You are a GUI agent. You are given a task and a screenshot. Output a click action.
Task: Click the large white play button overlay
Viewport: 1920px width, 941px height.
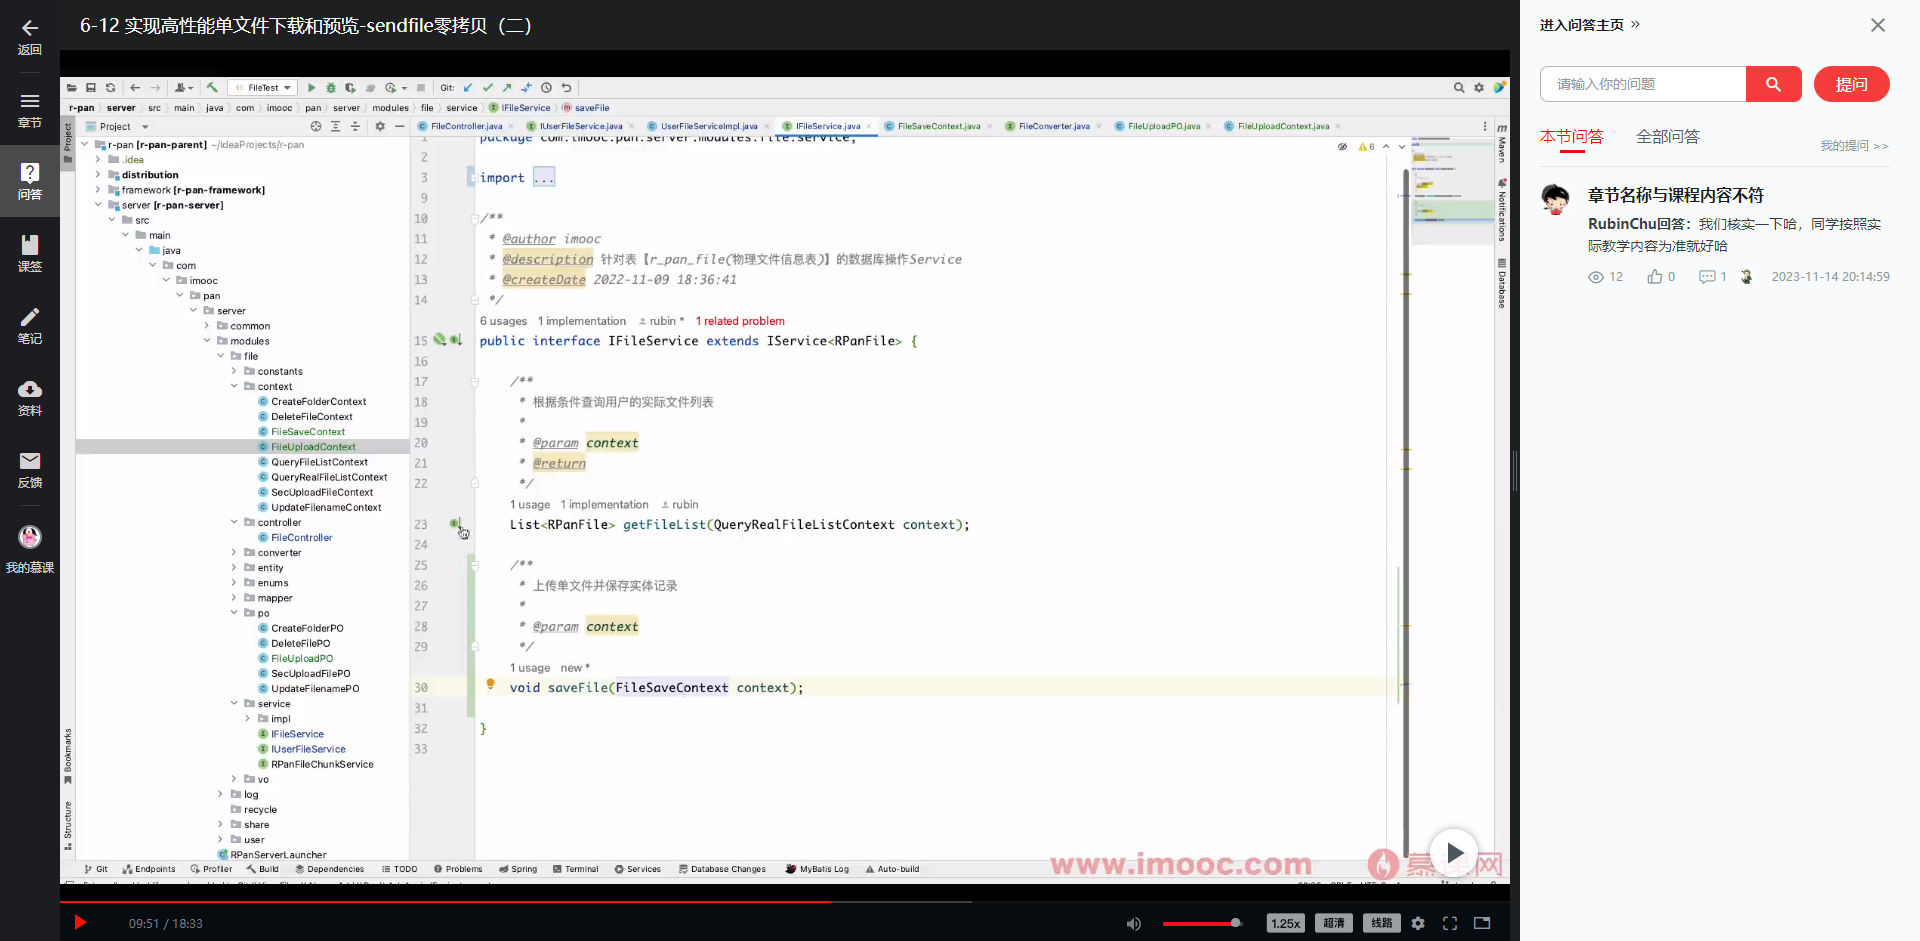pyautogui.click(x=1454, y=853)
